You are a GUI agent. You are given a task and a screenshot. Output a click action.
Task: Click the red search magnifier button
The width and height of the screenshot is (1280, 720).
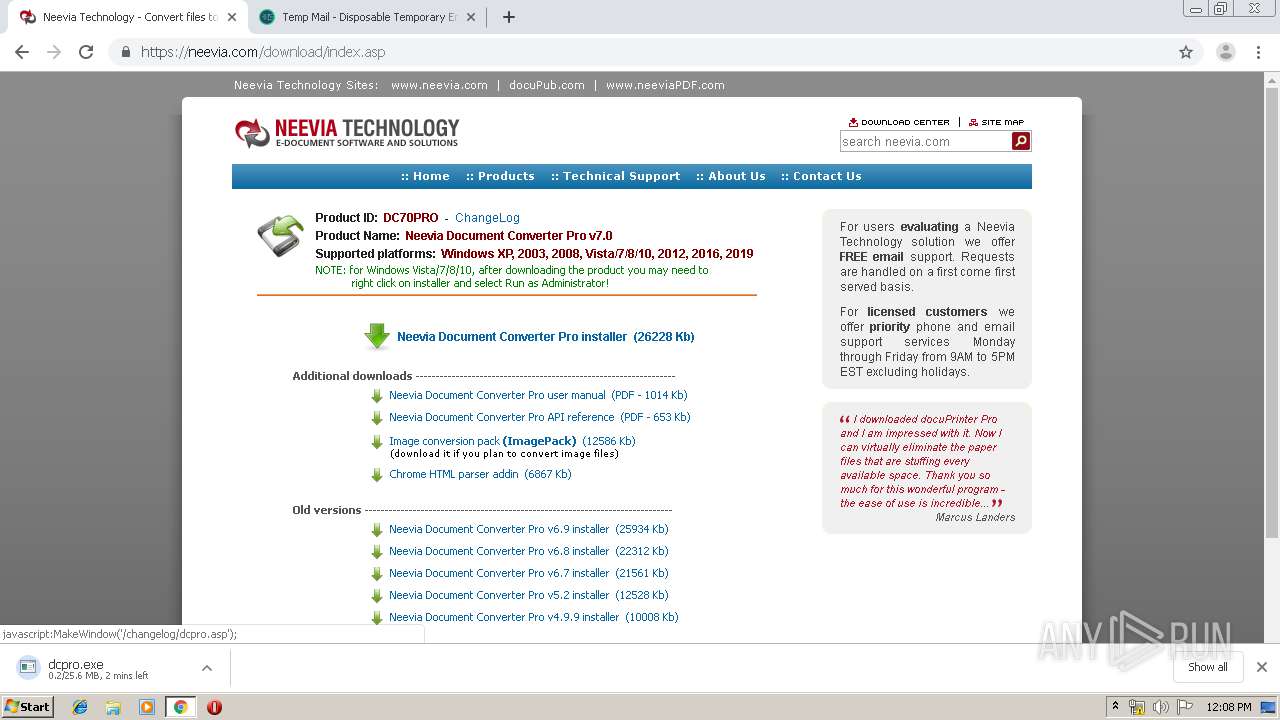tap(1021, 141)
